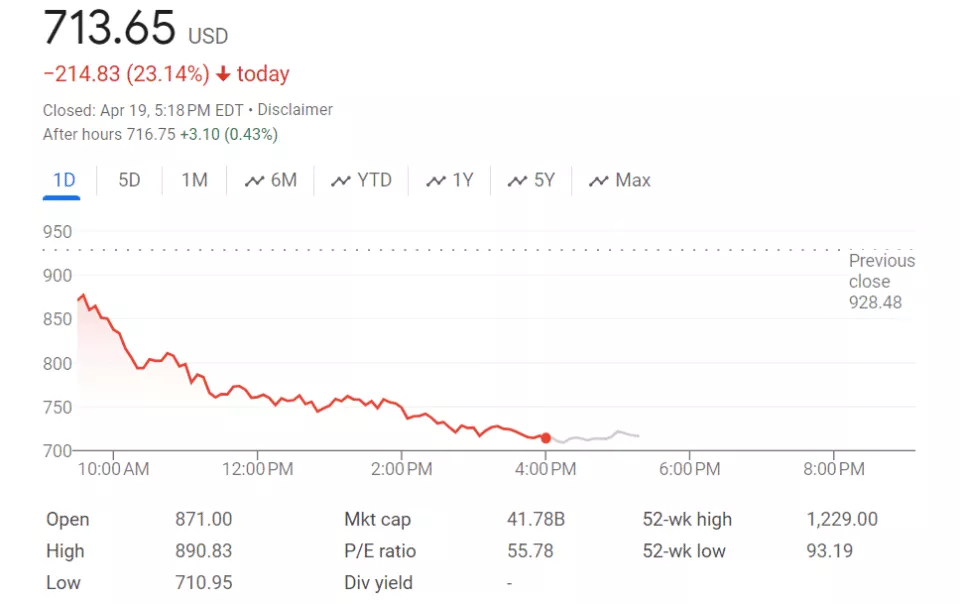The image size is (960, 604).
Task: Click the Mkt cap value 41.78B
Action: (x=536, y=519)
